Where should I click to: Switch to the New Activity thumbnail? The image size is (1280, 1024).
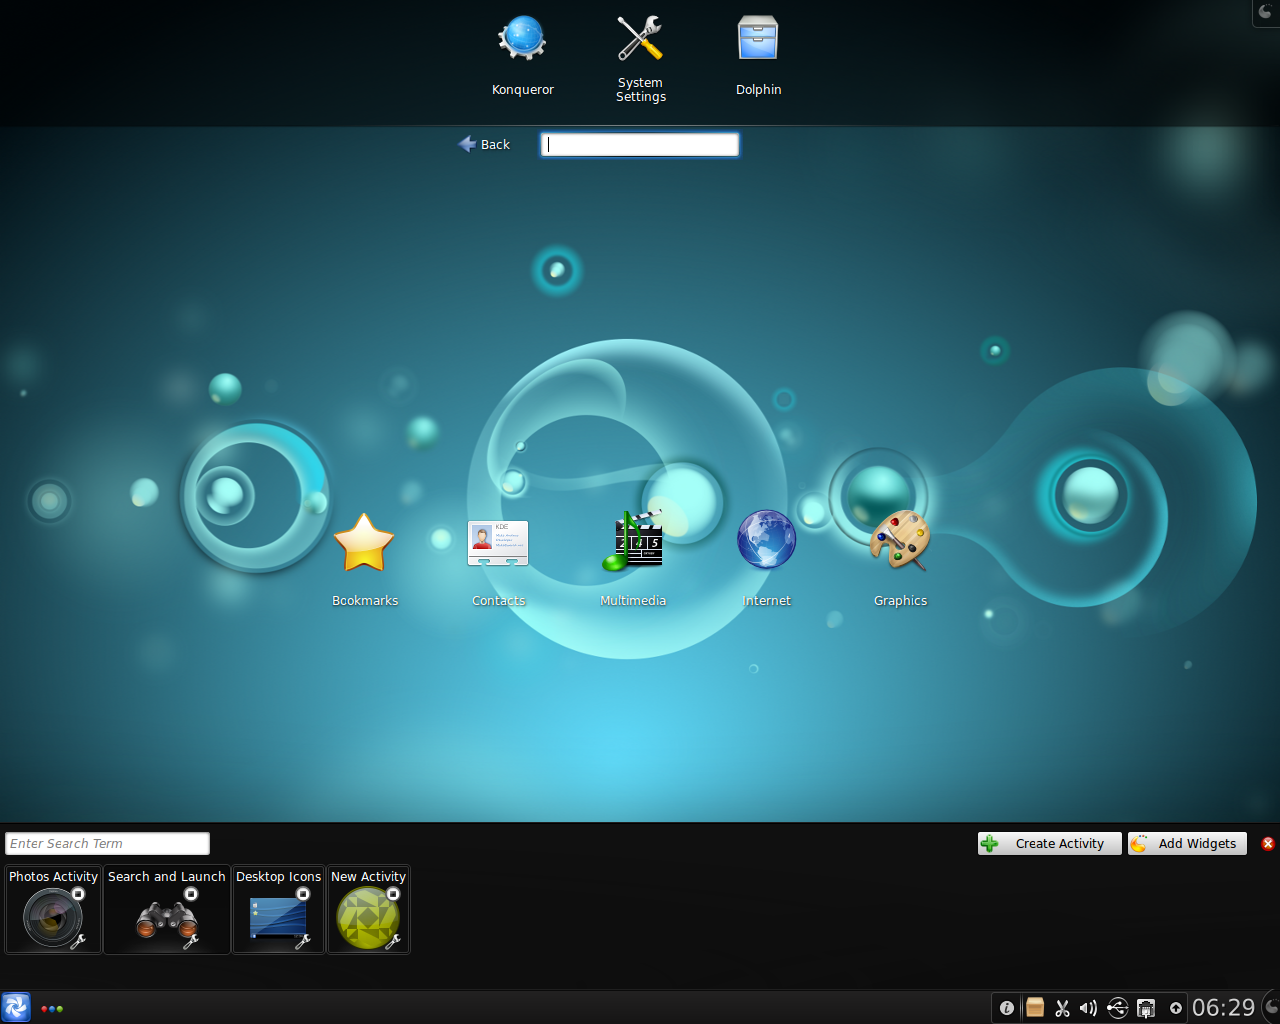[x=368, y=909]
